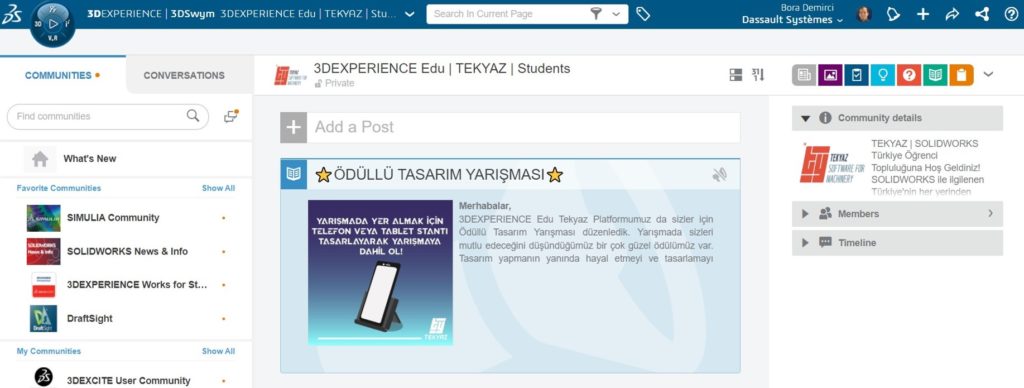Show all favorite communities
Image resolution: width=1024 pixels, height=388 pixels.
pyautogui.click(x=218, y=188)
